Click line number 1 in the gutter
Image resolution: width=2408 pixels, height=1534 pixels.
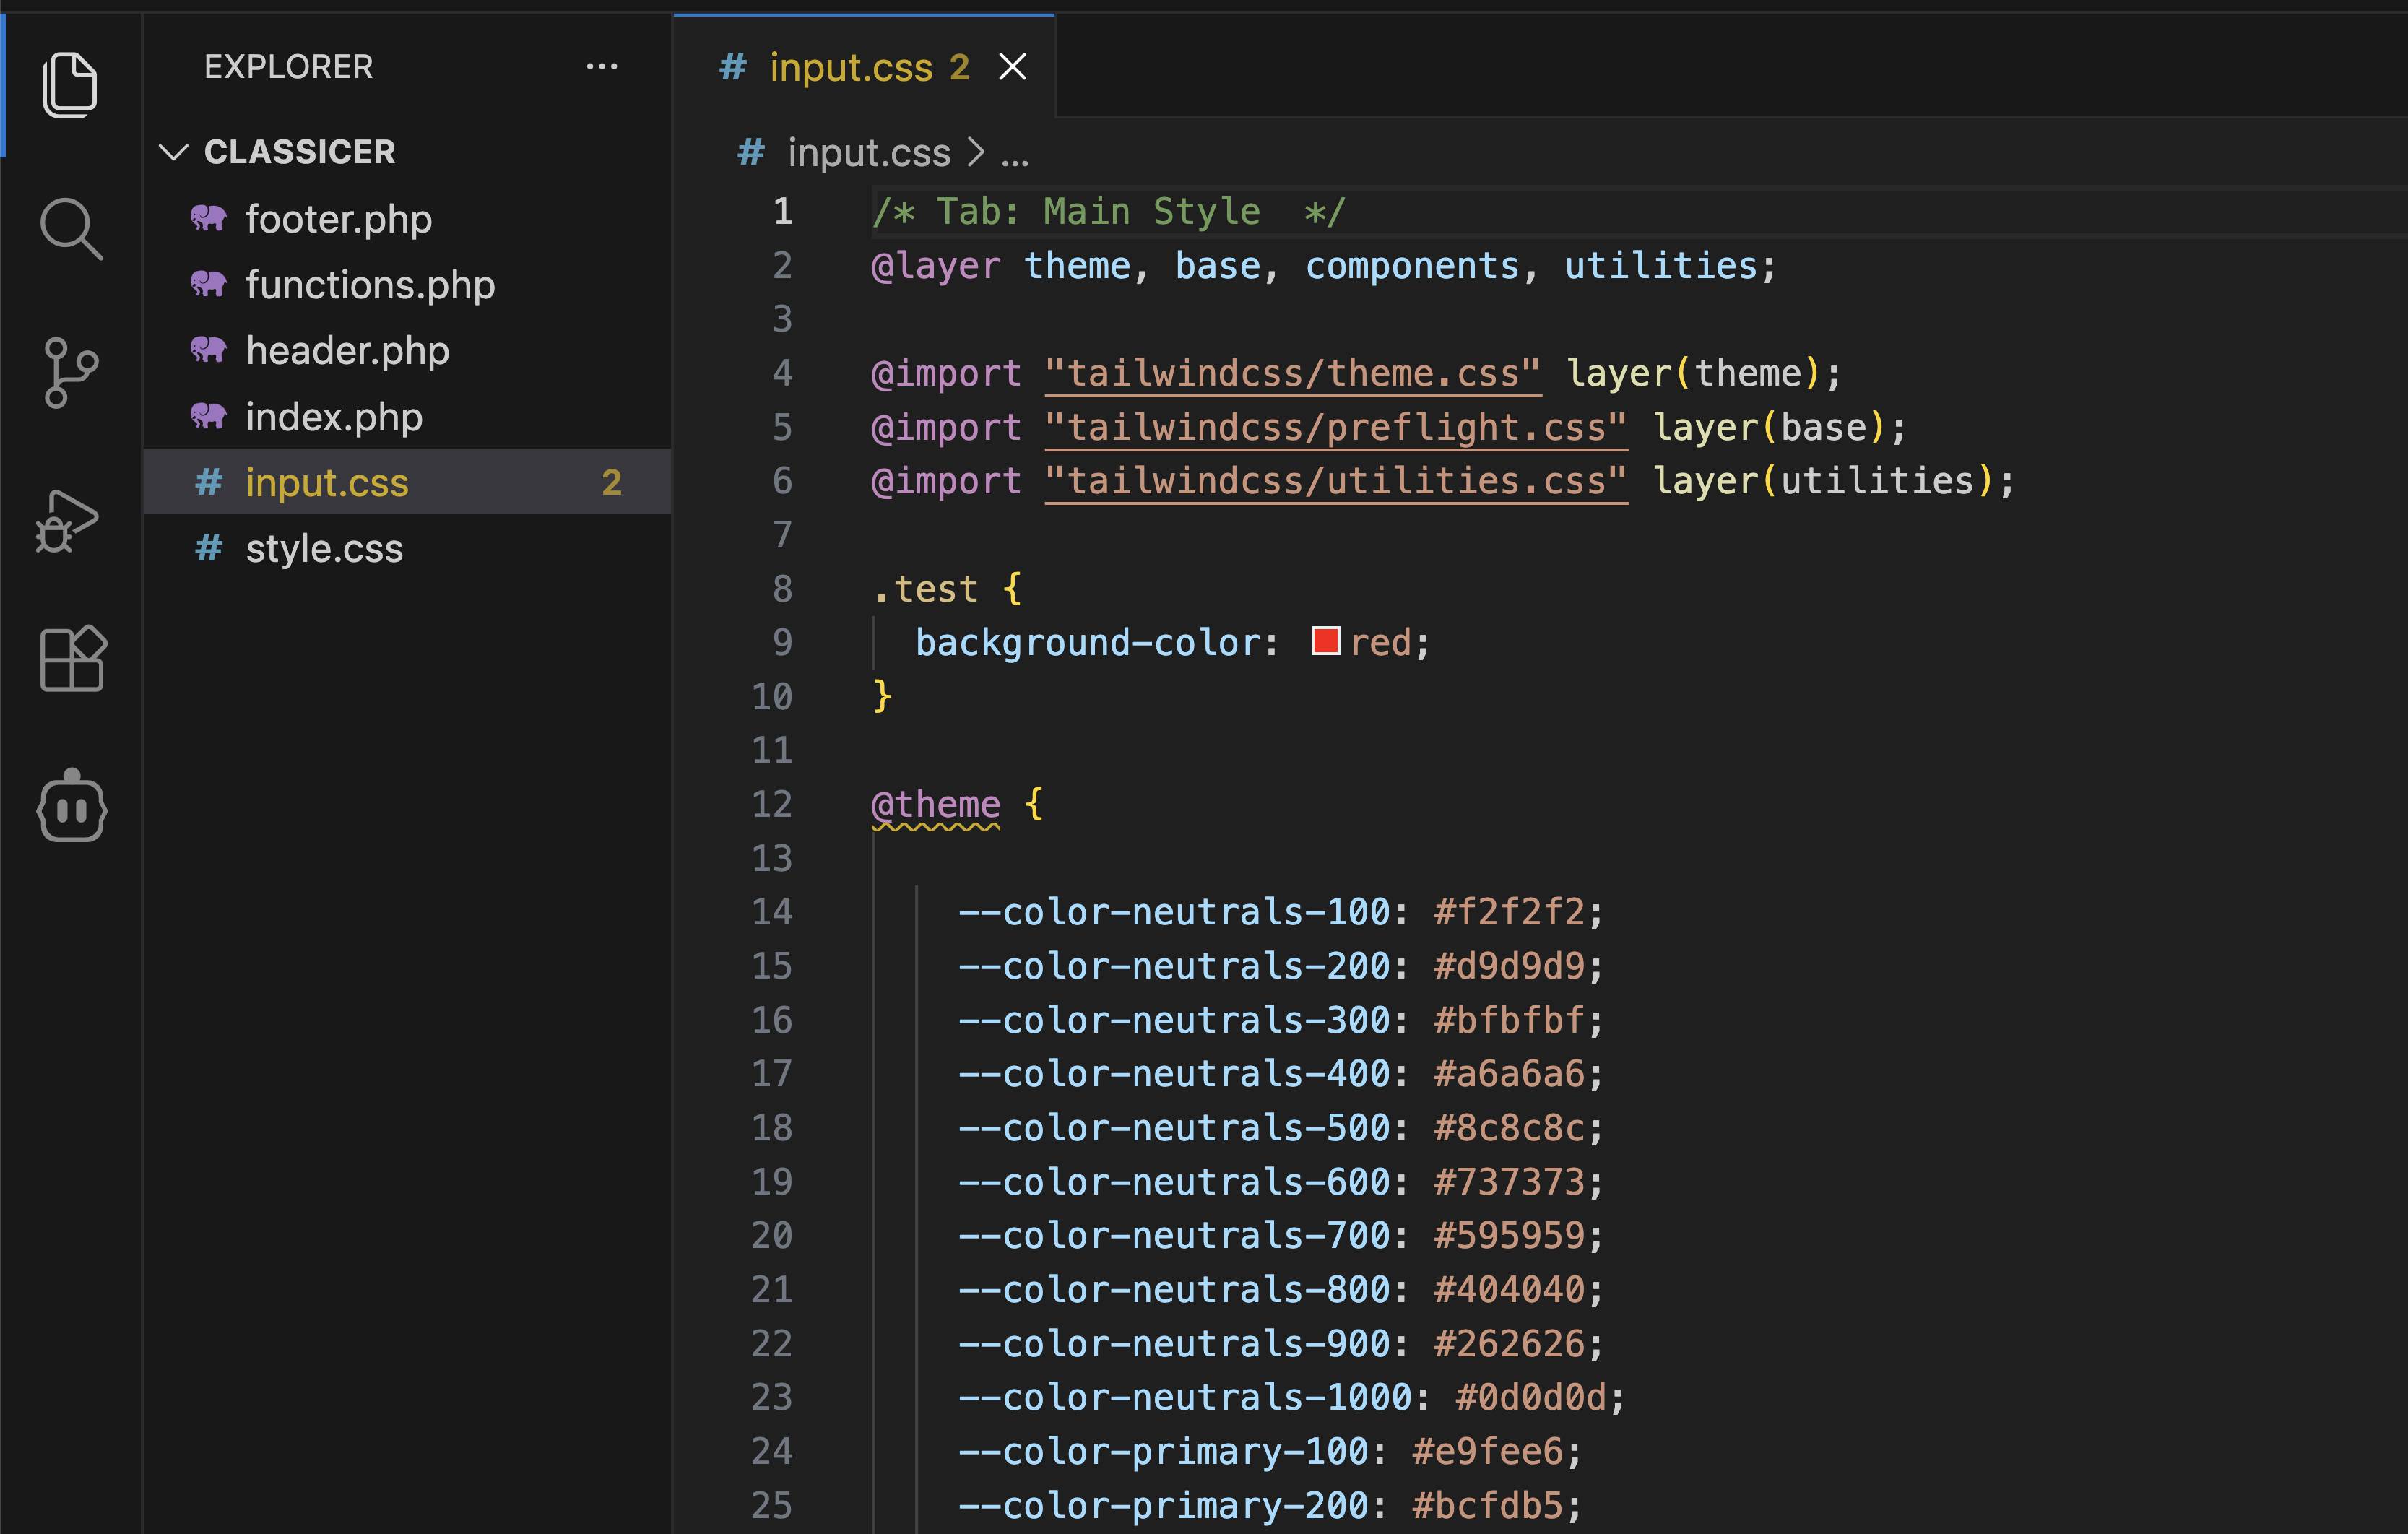point(782,211)
